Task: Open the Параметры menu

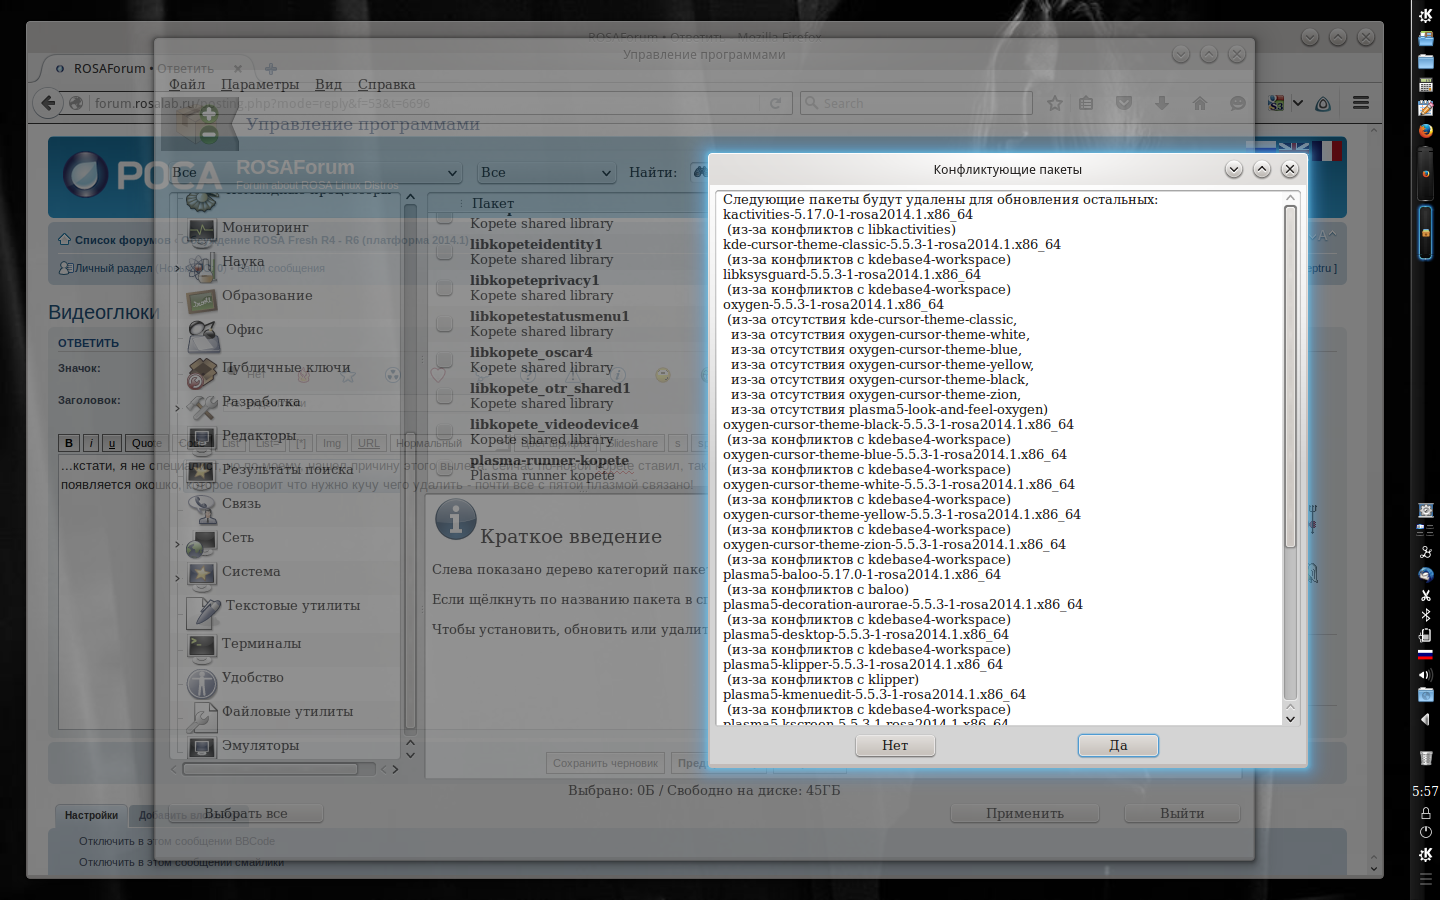Action: pos(260,84)
